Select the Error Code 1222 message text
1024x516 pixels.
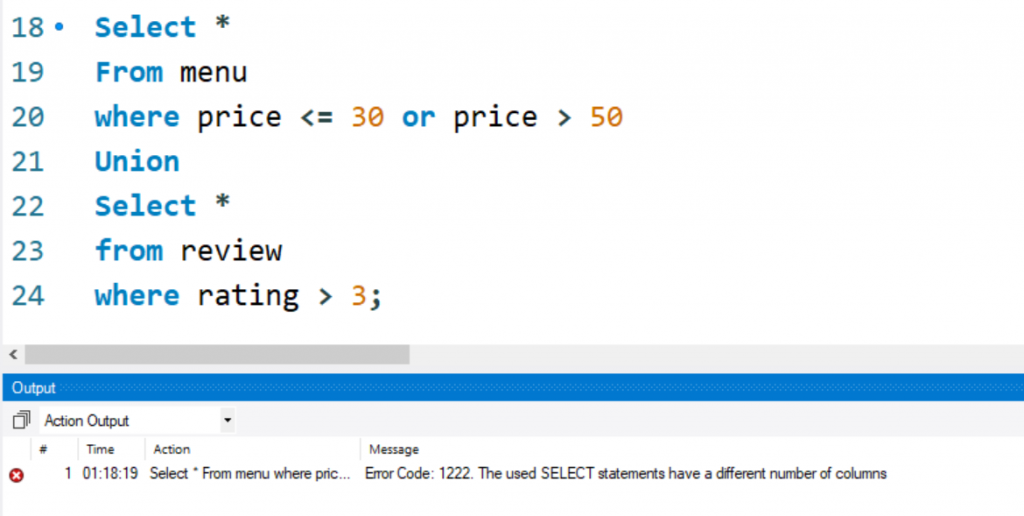coord(626,474)
